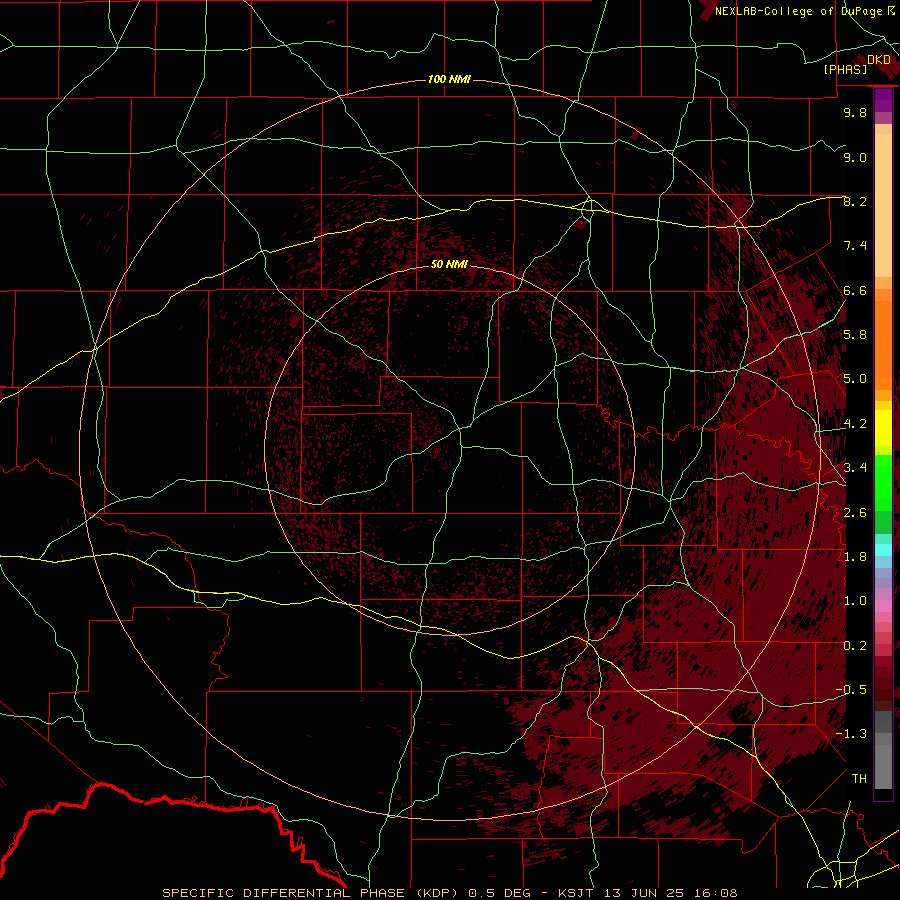
Task: Select the 9.8 value on the scale
Action: [x=855, y=112]
